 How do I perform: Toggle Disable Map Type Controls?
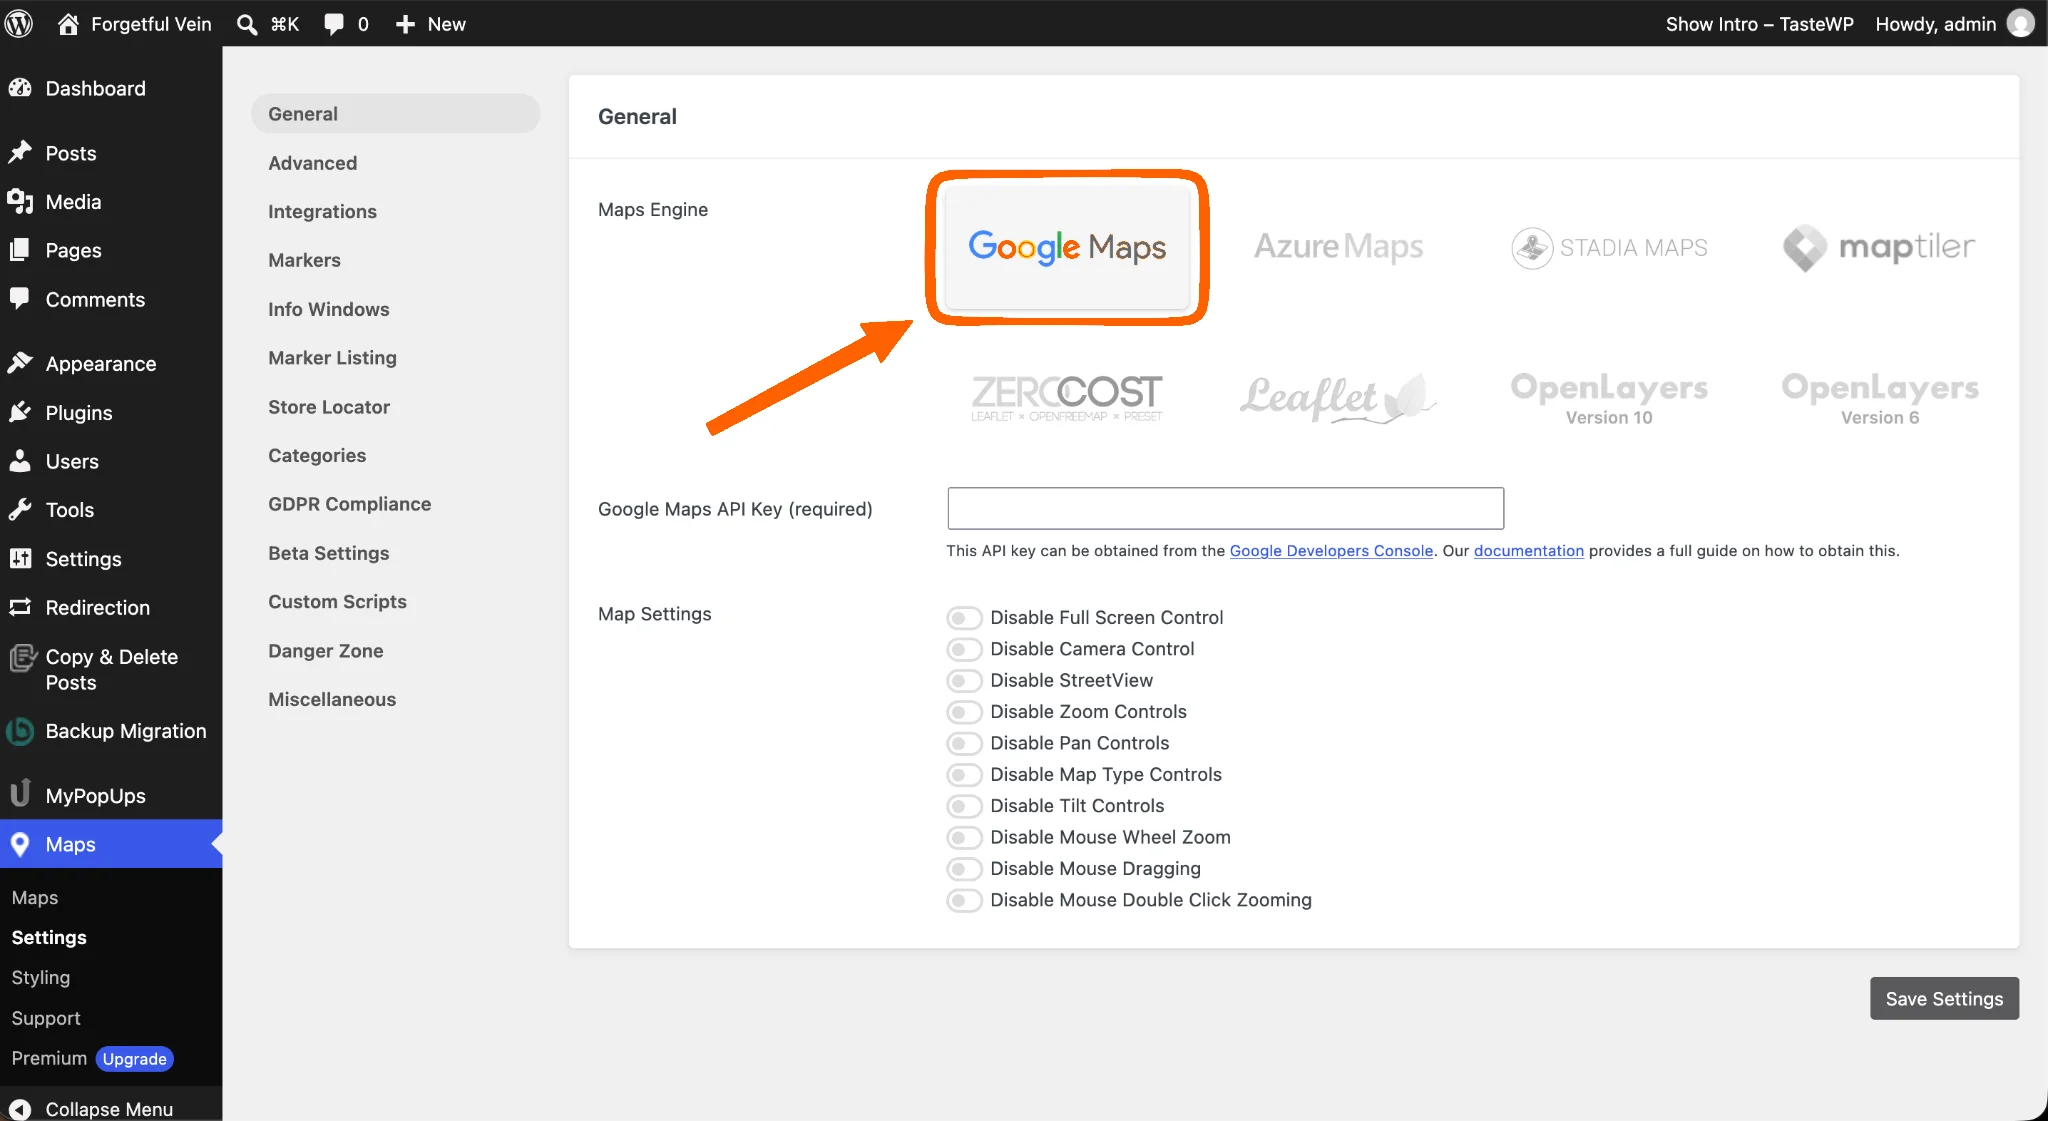click(x=964, y=774)
